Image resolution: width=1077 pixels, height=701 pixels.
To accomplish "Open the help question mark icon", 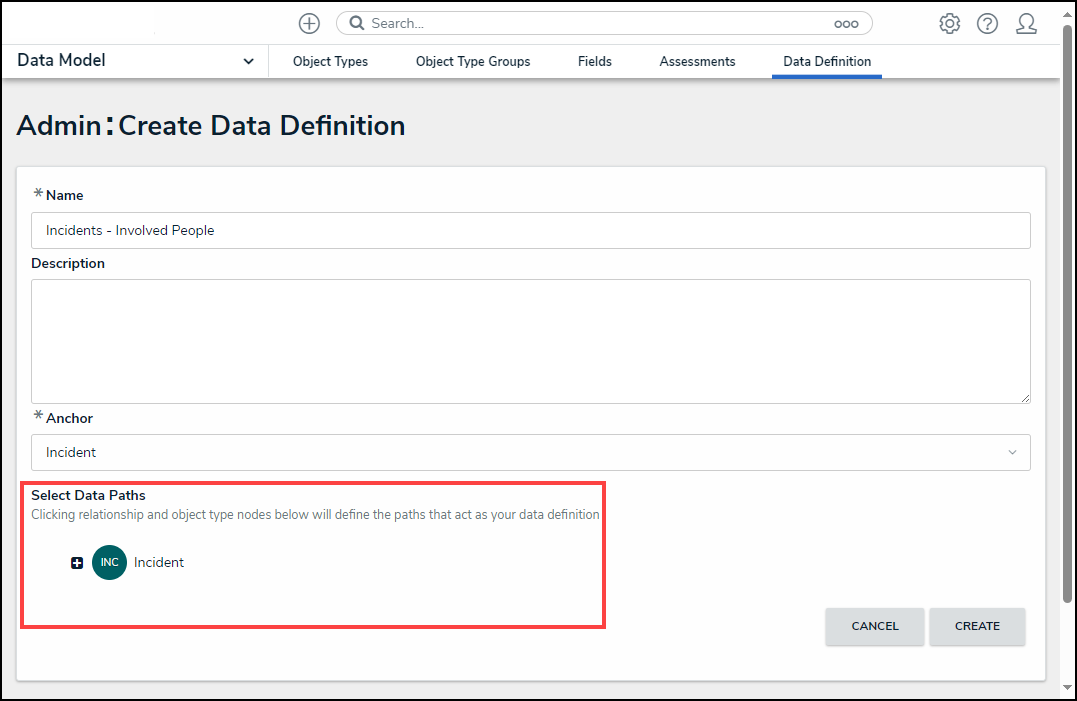I will [987, 24].
